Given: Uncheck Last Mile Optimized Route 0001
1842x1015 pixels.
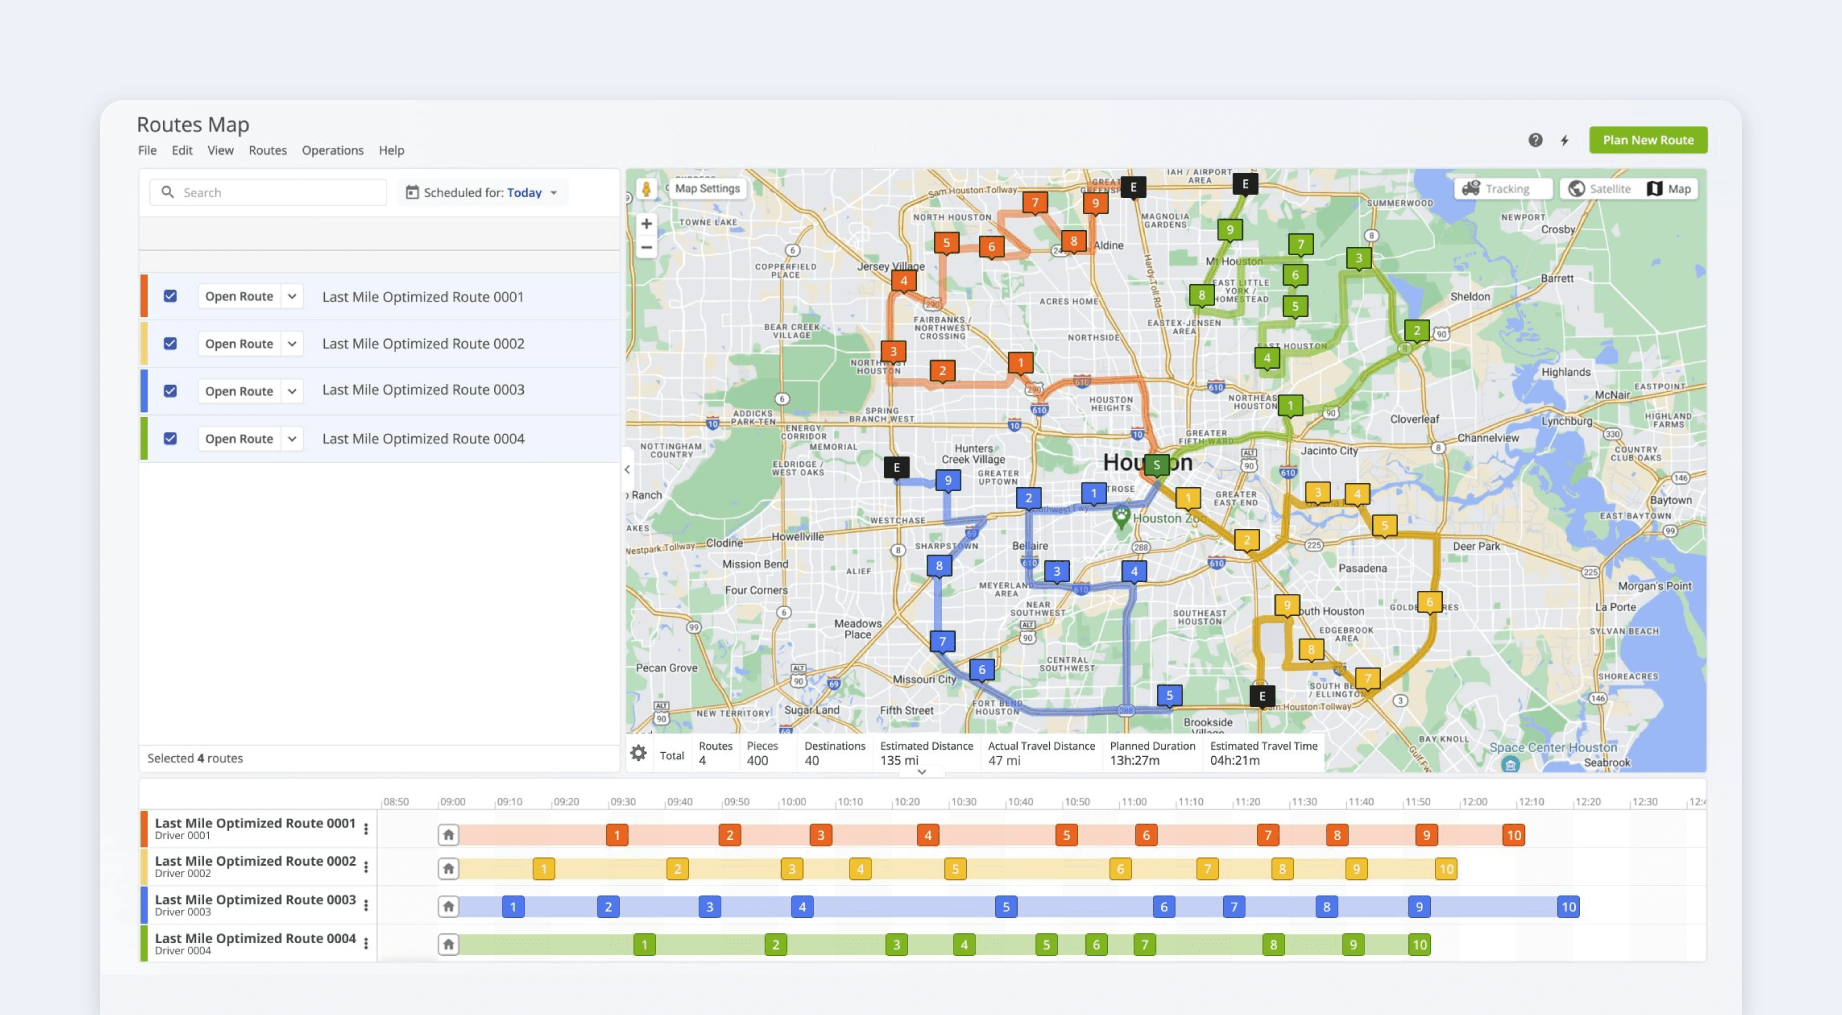Looking at the screenshot, I should 171,296.
